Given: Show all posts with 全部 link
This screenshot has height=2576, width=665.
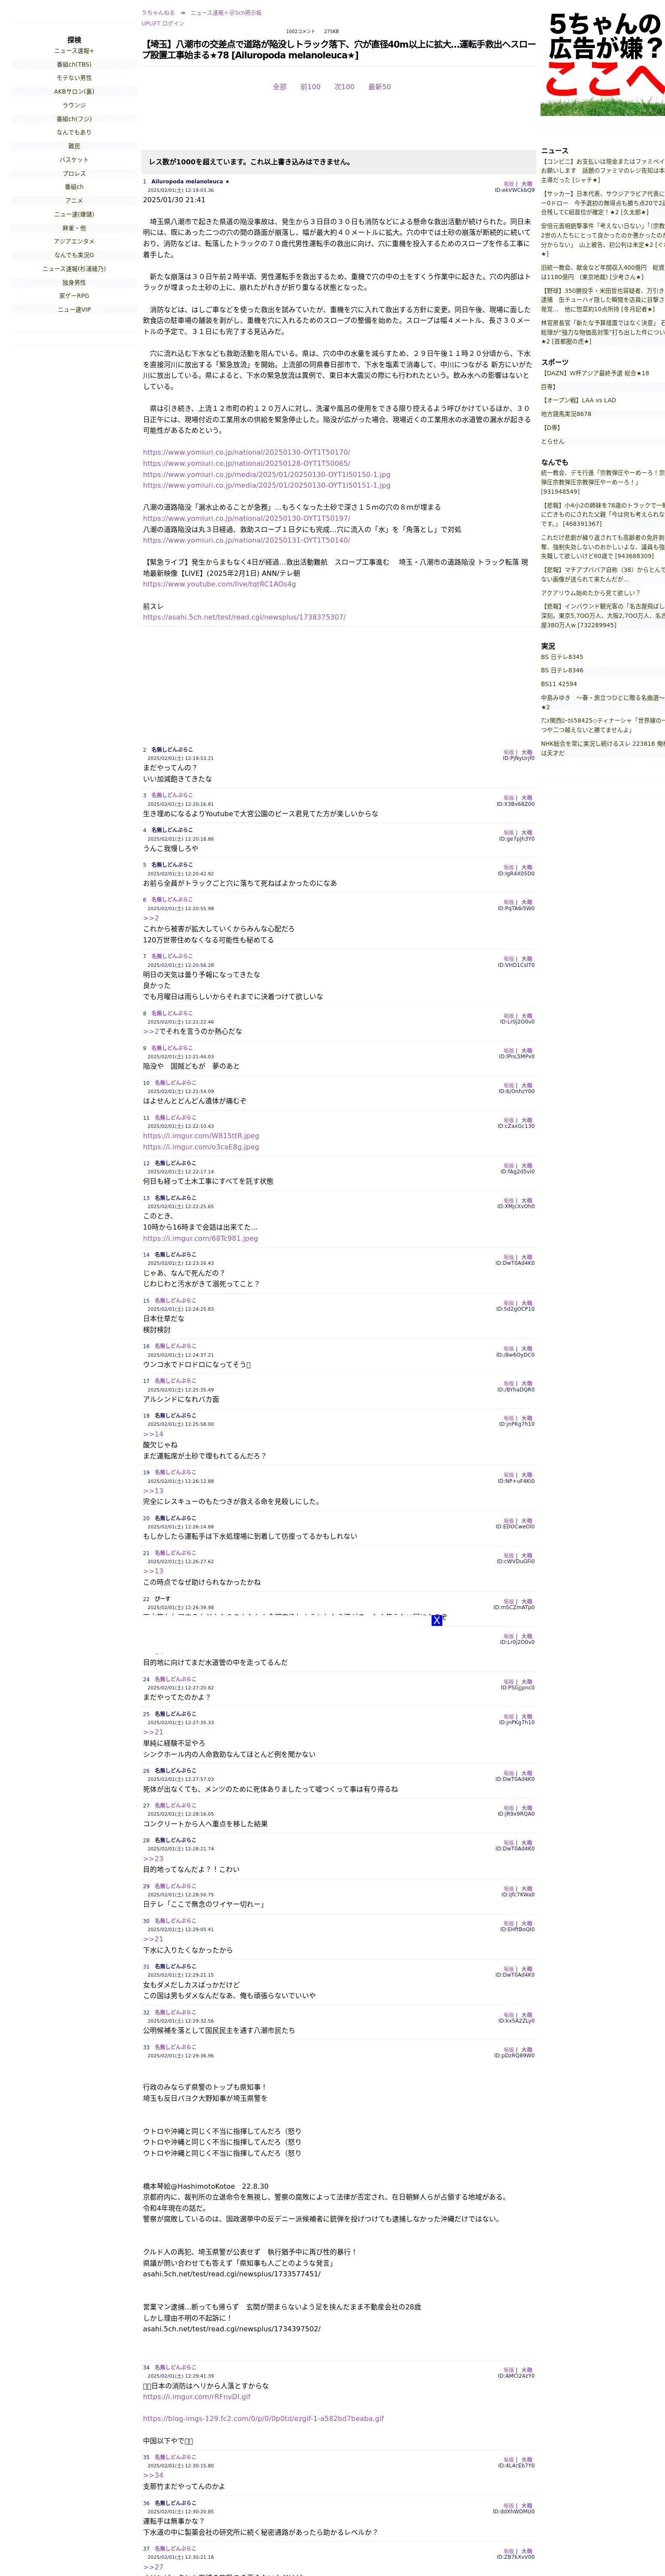Looking at the screenshot, I should pyautogui.click(x=280, y=87).
